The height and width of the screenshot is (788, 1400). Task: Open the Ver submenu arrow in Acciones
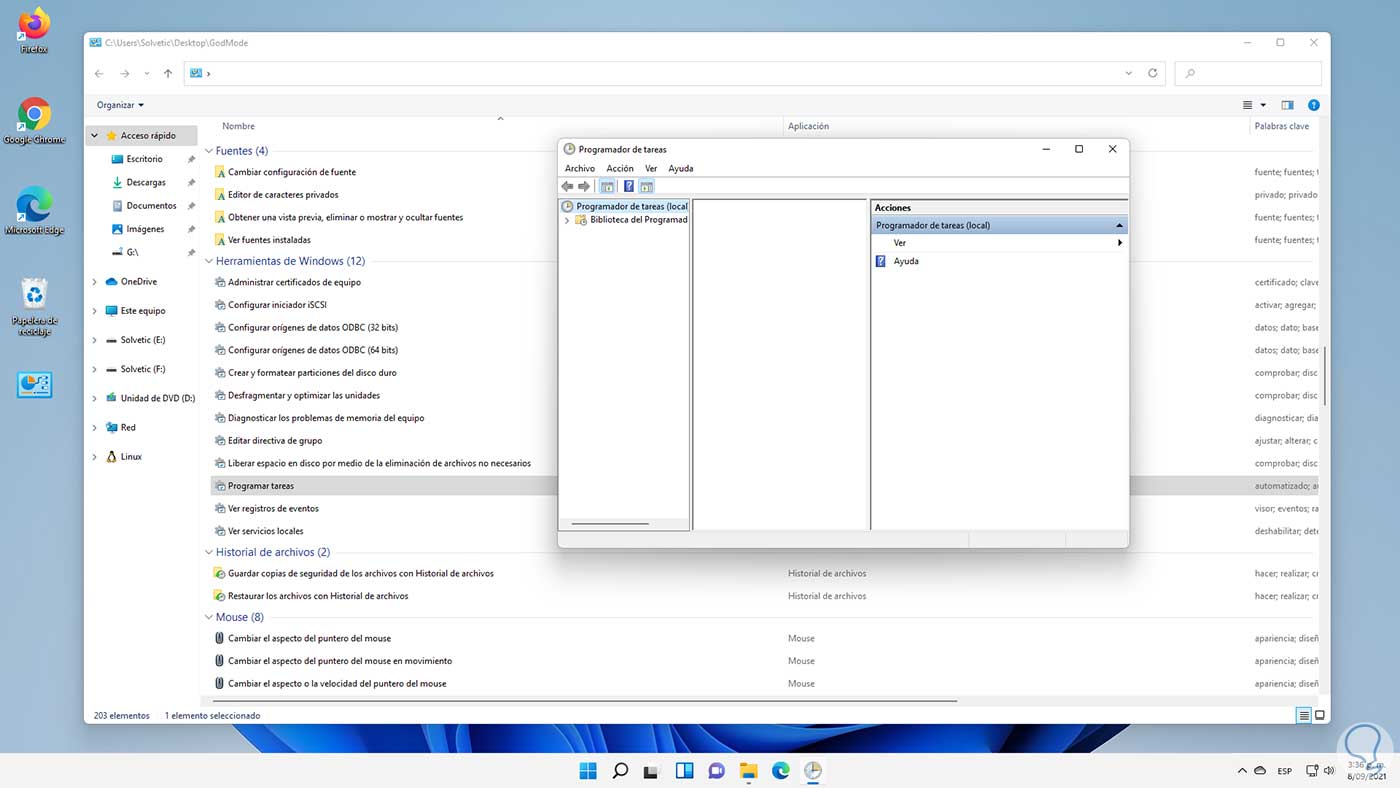click(1119, 243)
